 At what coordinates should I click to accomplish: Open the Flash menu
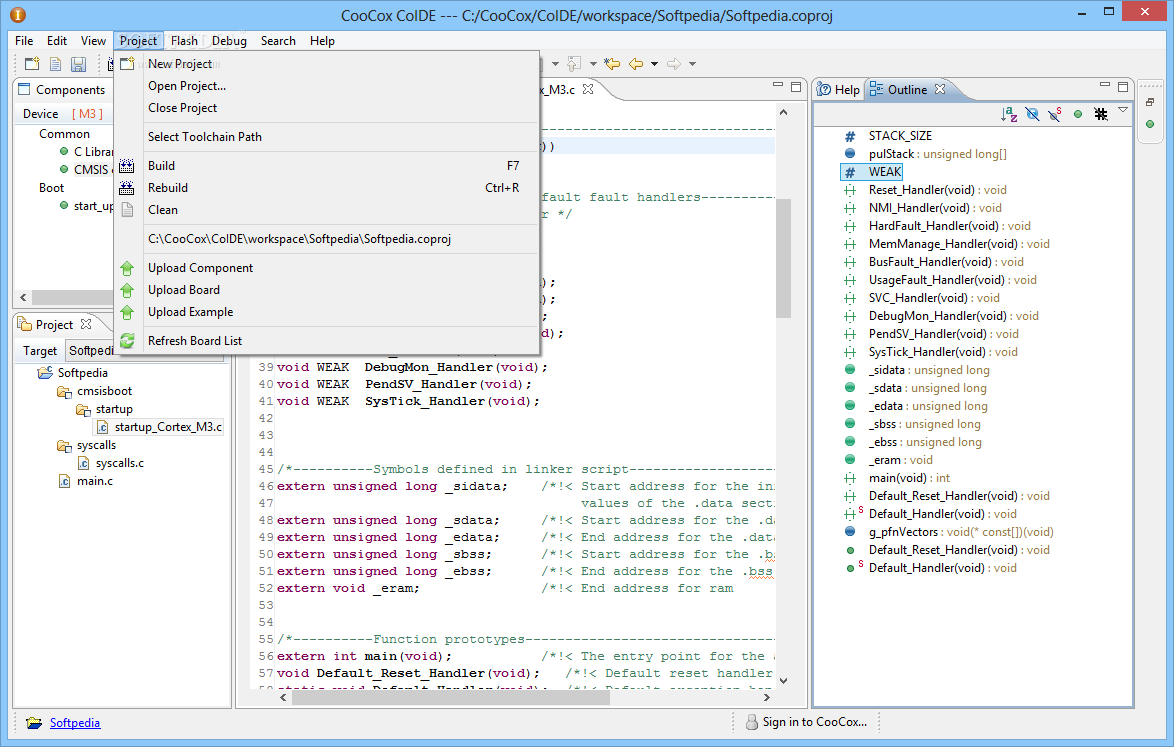point(184,40)
